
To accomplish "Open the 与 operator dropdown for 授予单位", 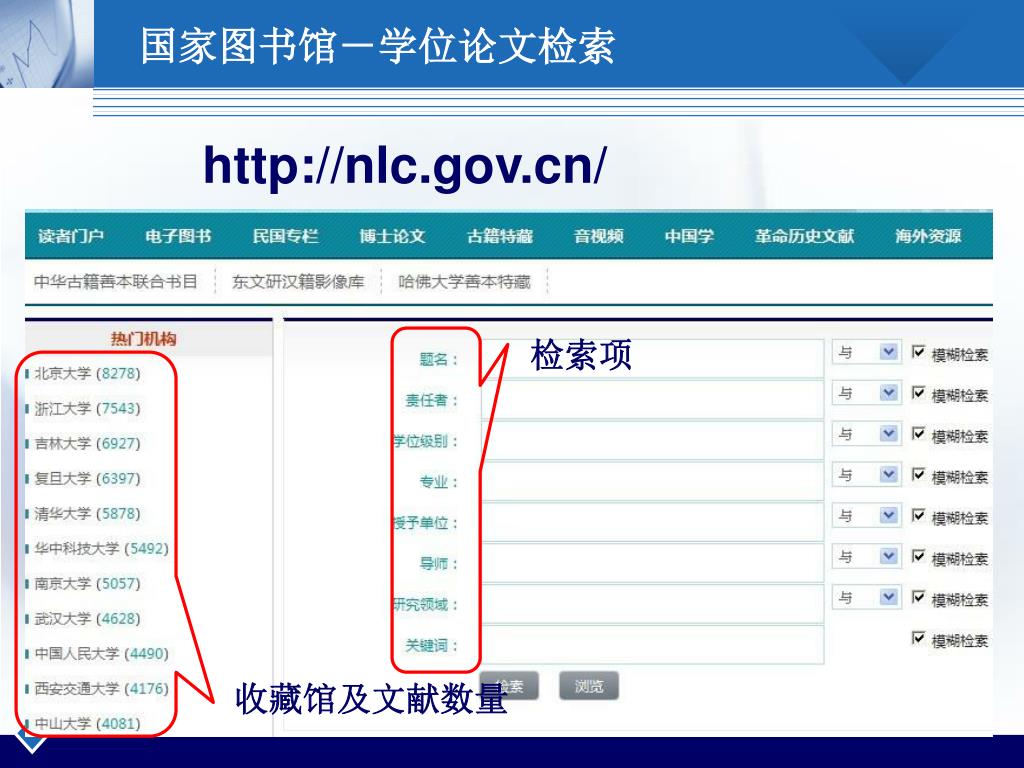I will pyautogui.click(x=867, y=516).
